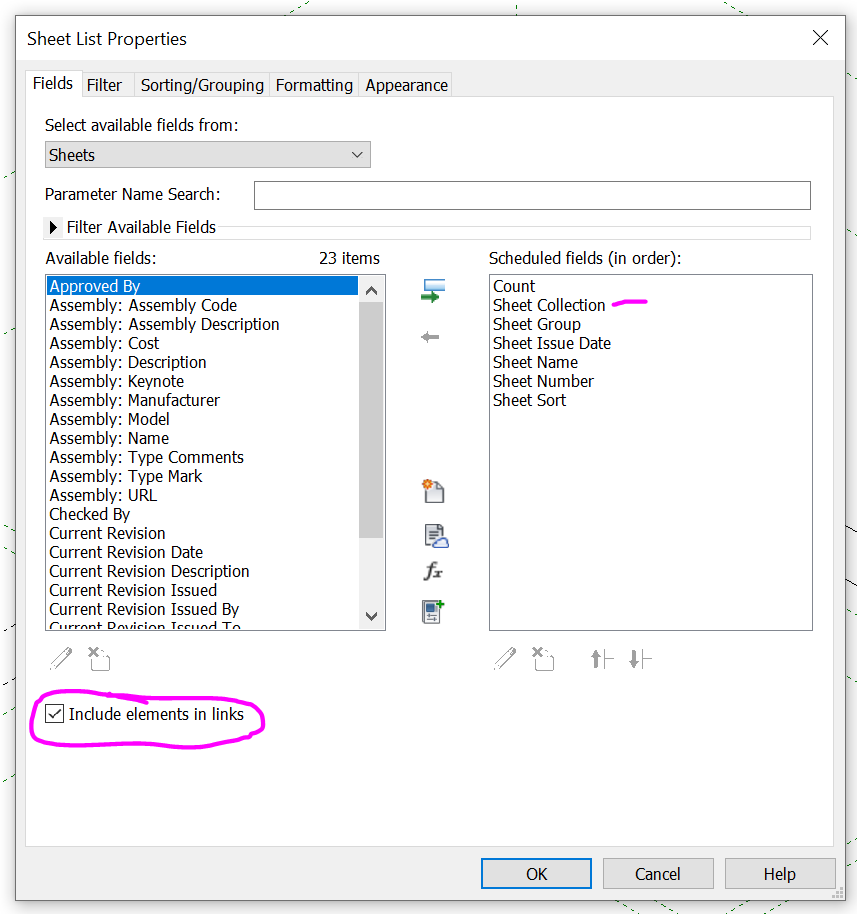Edit the selected scheduled field
The height and width of the screenshot is (914, 857).
point(505,659)
